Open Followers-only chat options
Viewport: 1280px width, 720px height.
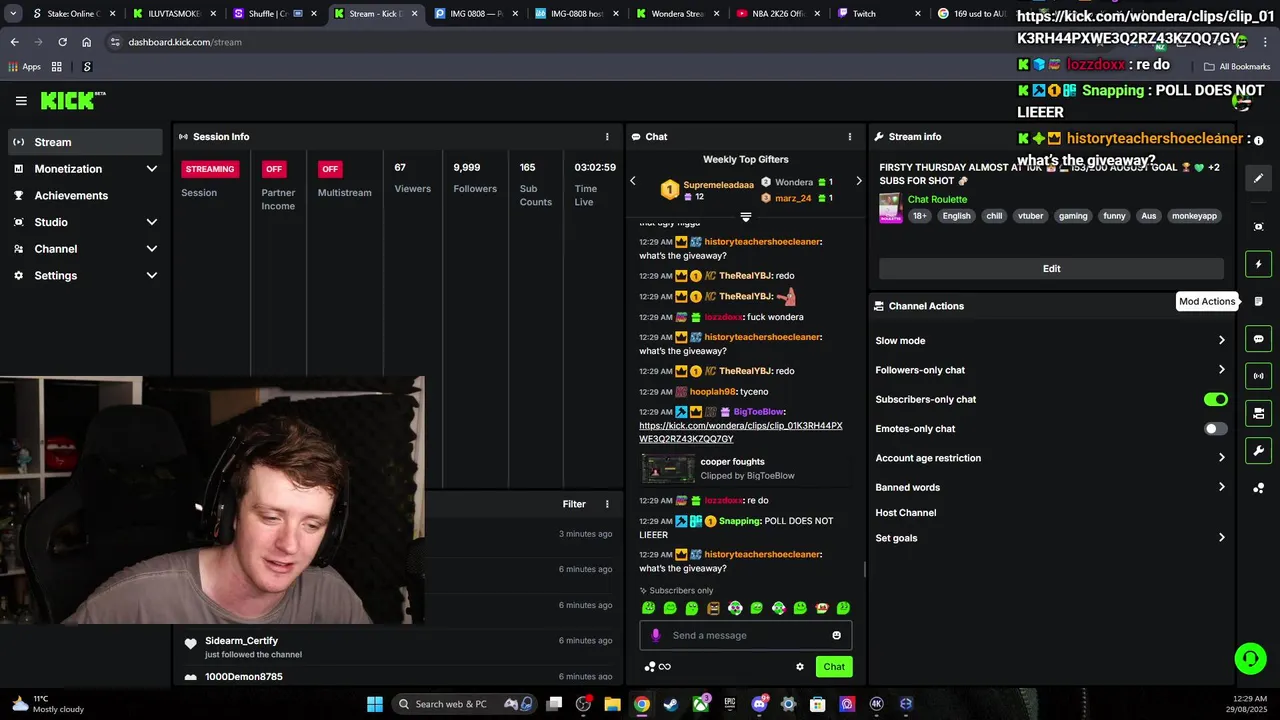[1051, 370]
